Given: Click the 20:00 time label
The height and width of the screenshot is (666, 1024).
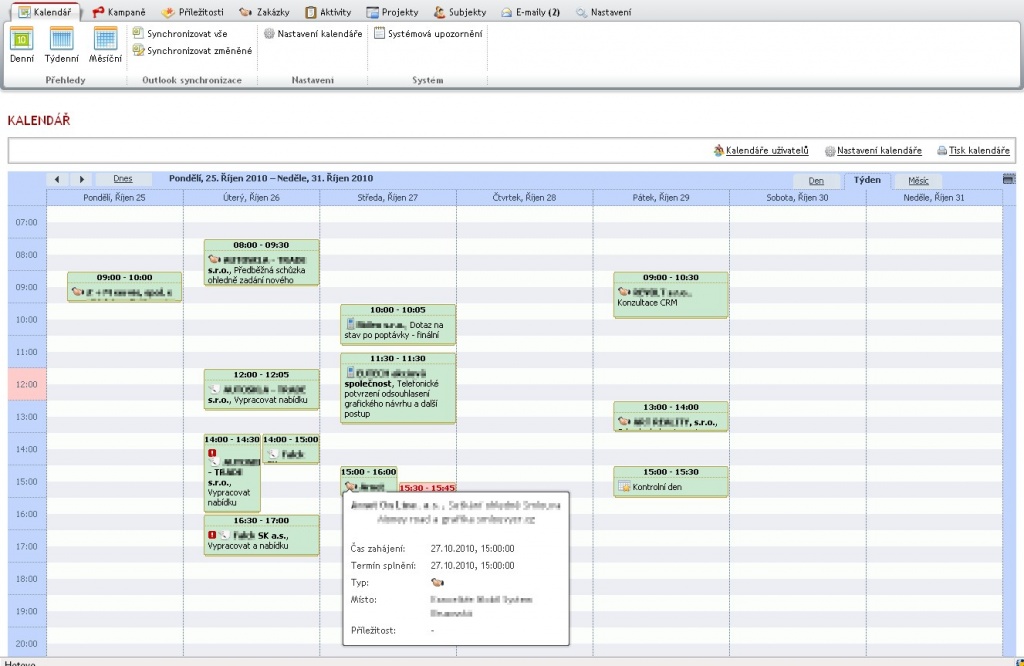Looking at the screenshot, I should click(27, 643).
